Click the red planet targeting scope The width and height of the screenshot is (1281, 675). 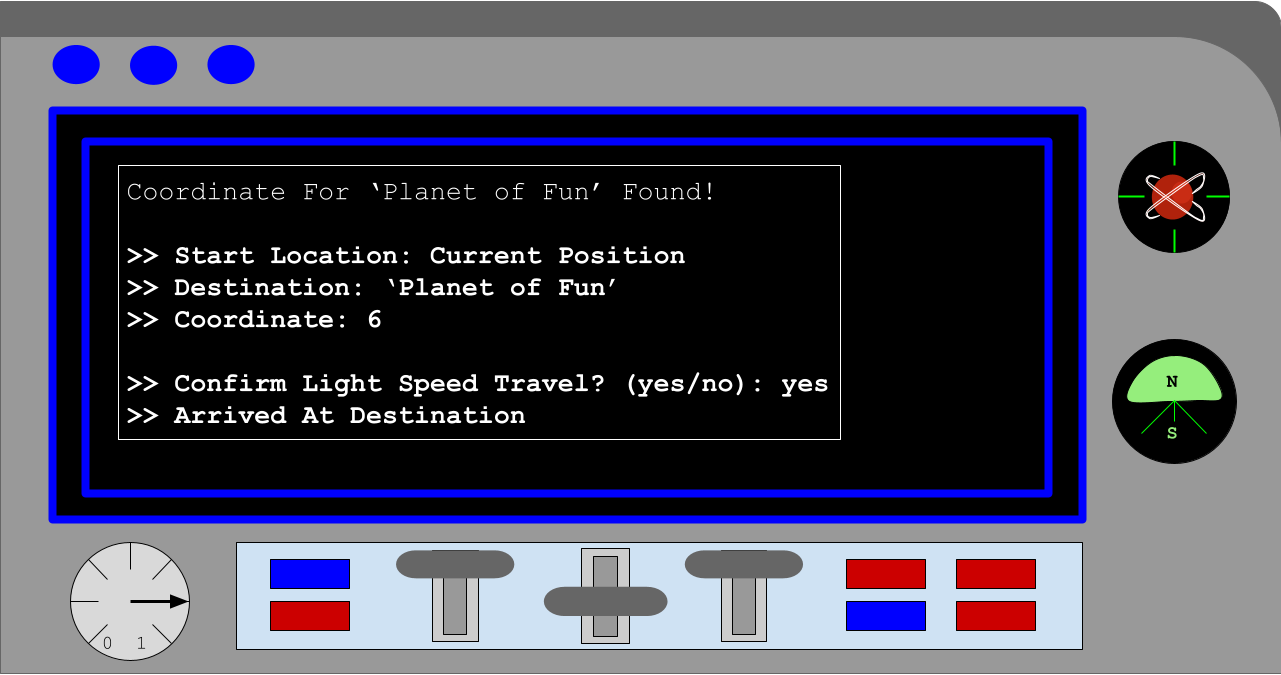point(1173,197)
